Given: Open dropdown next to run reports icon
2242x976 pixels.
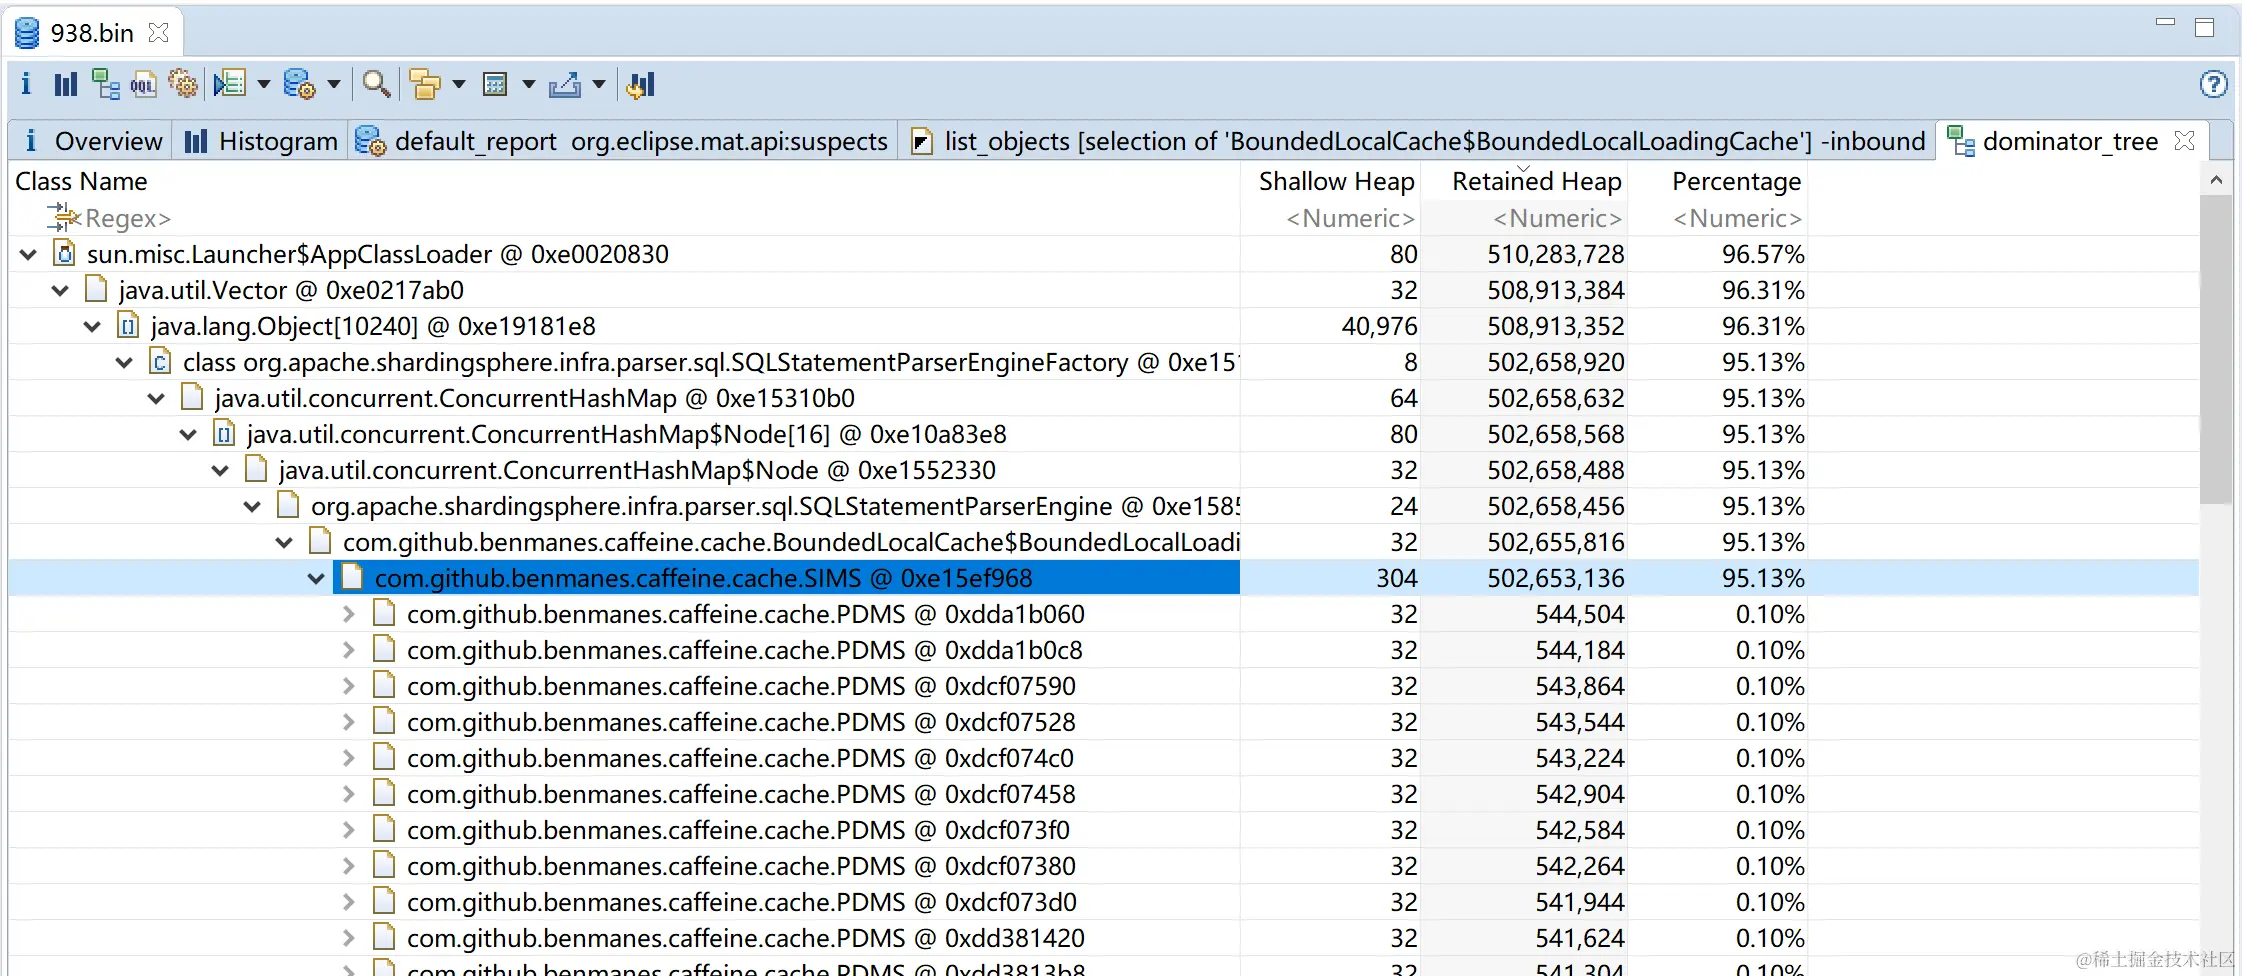Looking at the screenshot, I should tap(264, 84).
